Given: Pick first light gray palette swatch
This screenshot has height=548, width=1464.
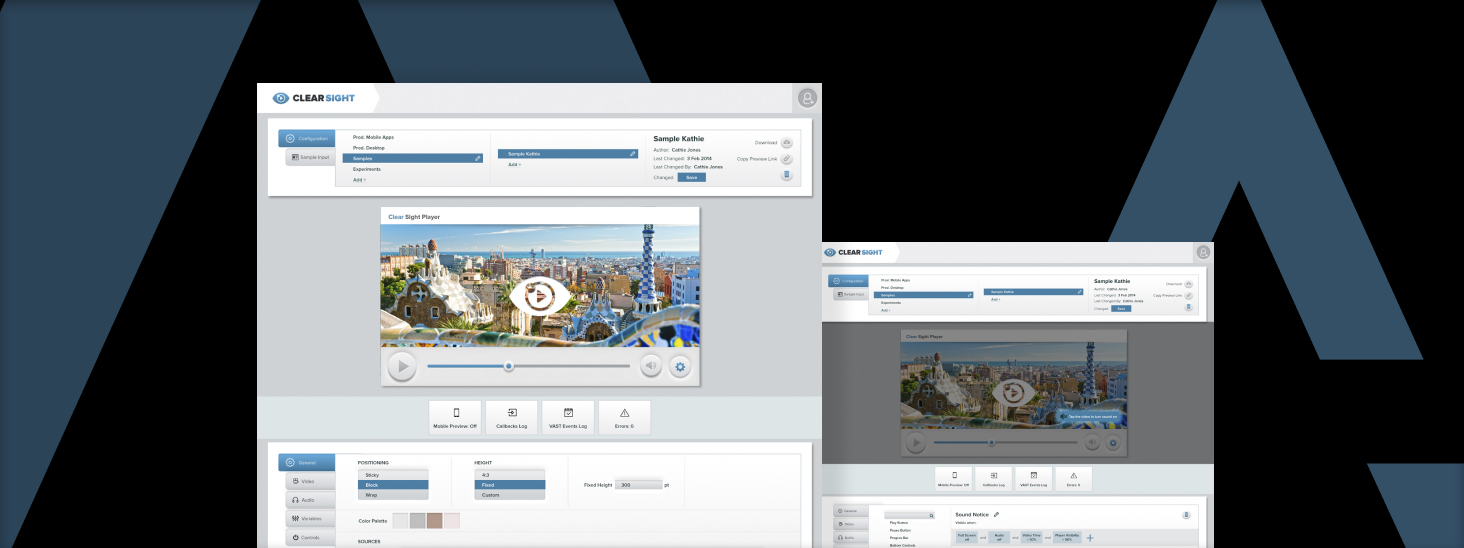Looking at the screenshot, I should tap(400, 520).
